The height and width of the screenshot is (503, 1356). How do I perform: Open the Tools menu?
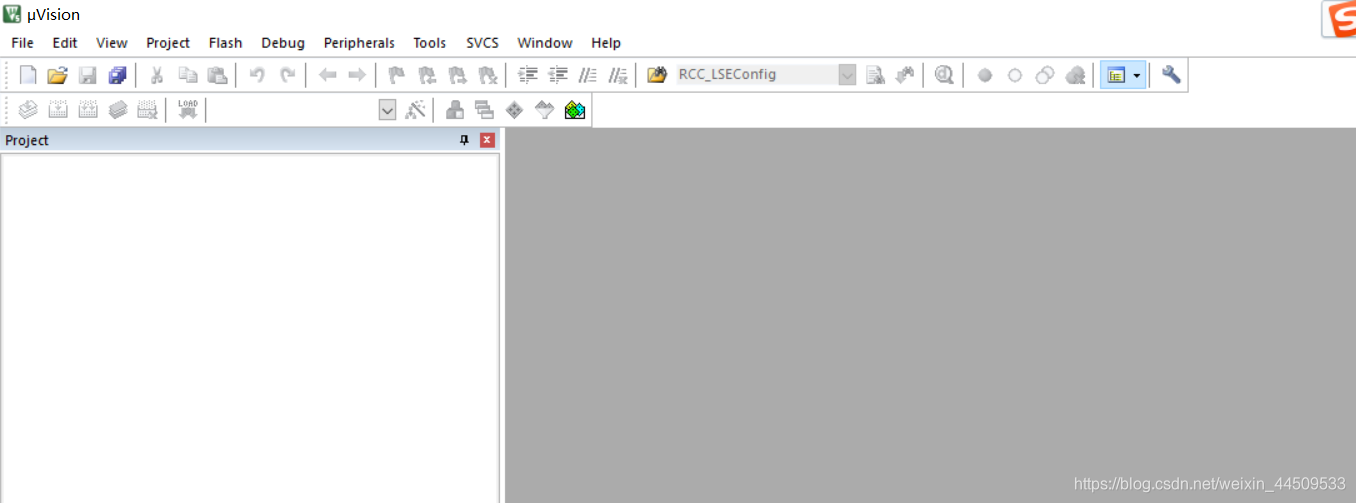[430, 43]
